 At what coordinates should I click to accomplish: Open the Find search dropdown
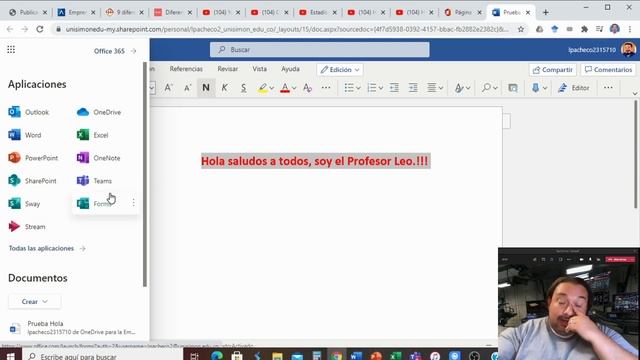click(489, 88)
